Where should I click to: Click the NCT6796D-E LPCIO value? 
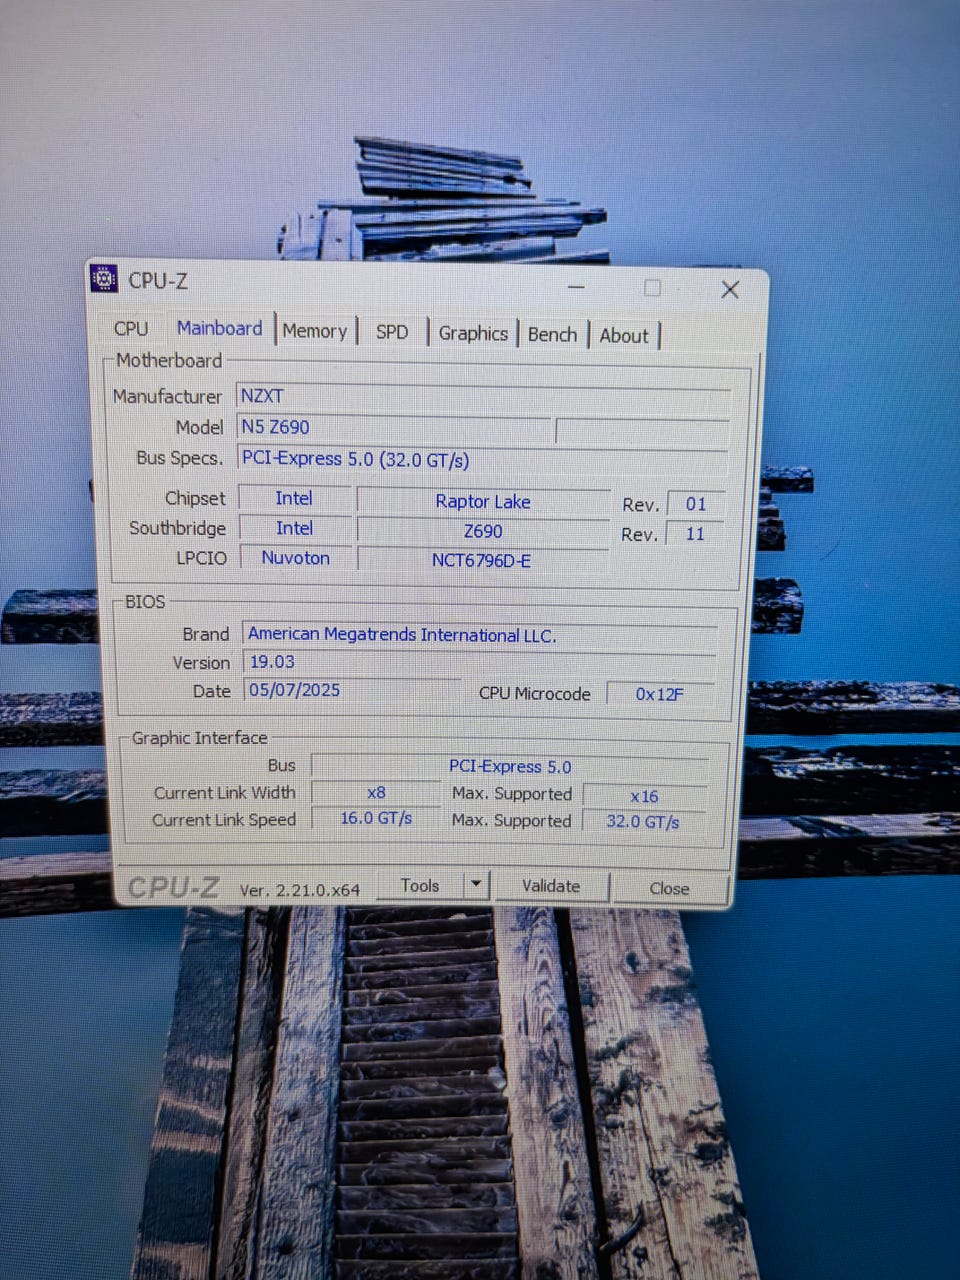click(x=482, y=560)
